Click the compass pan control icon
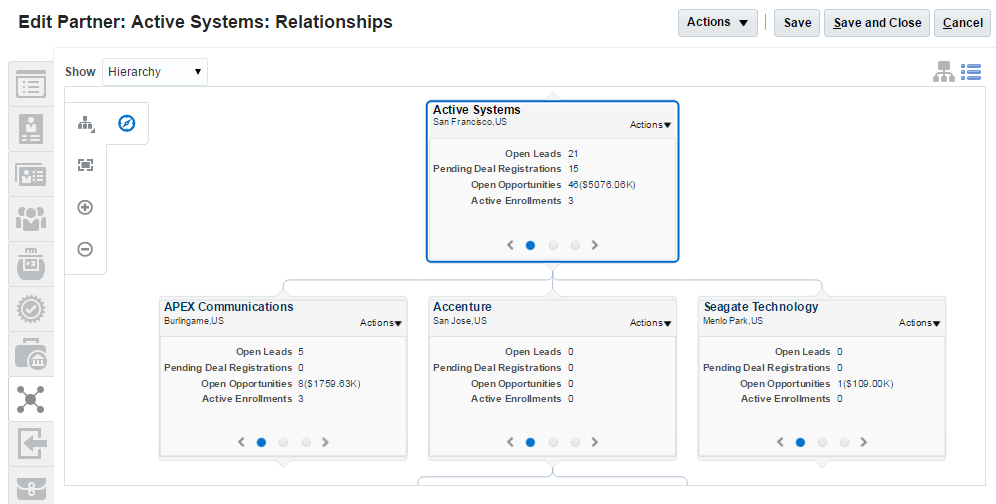This screenshot has height=504, width=996. click(127, 124)
